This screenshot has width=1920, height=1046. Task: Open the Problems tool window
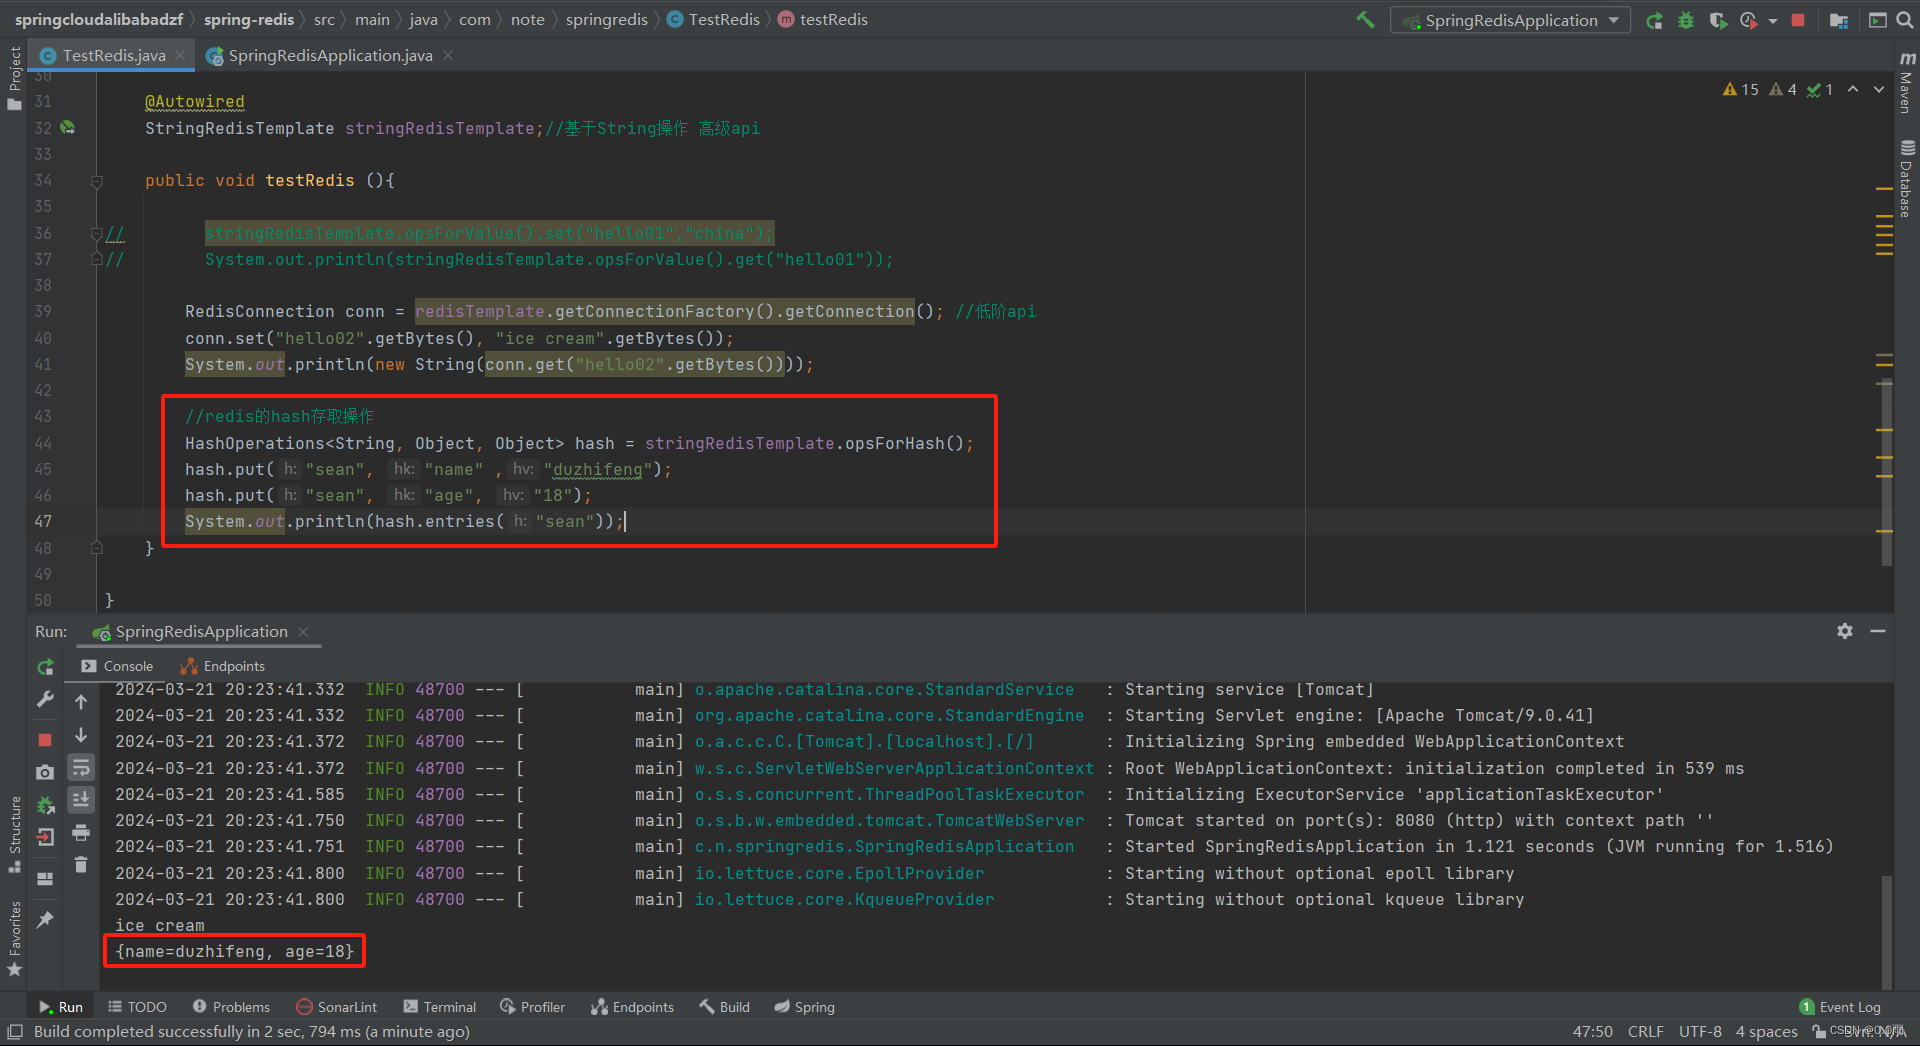click(231, 1007)
